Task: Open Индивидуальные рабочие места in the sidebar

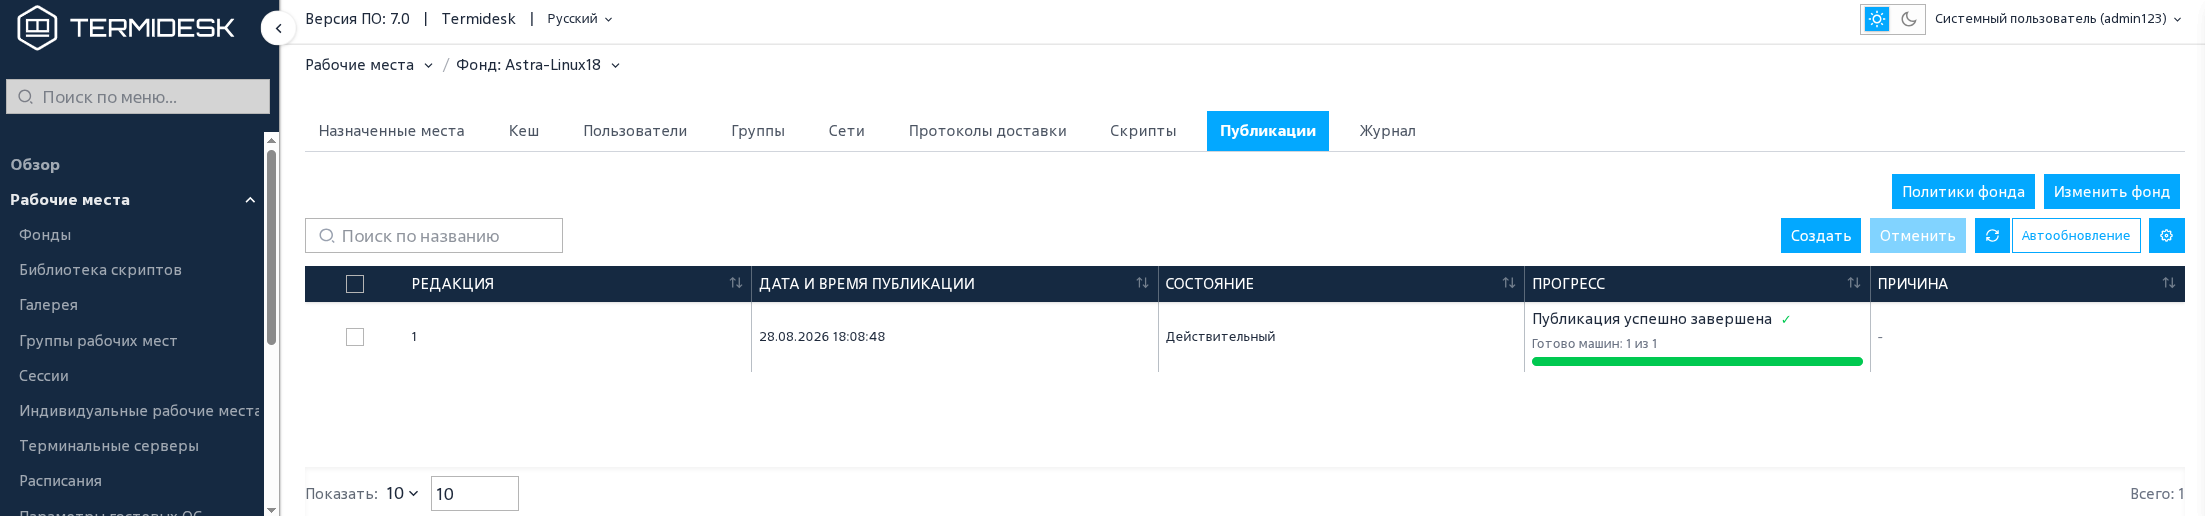Action: (139, 411)
